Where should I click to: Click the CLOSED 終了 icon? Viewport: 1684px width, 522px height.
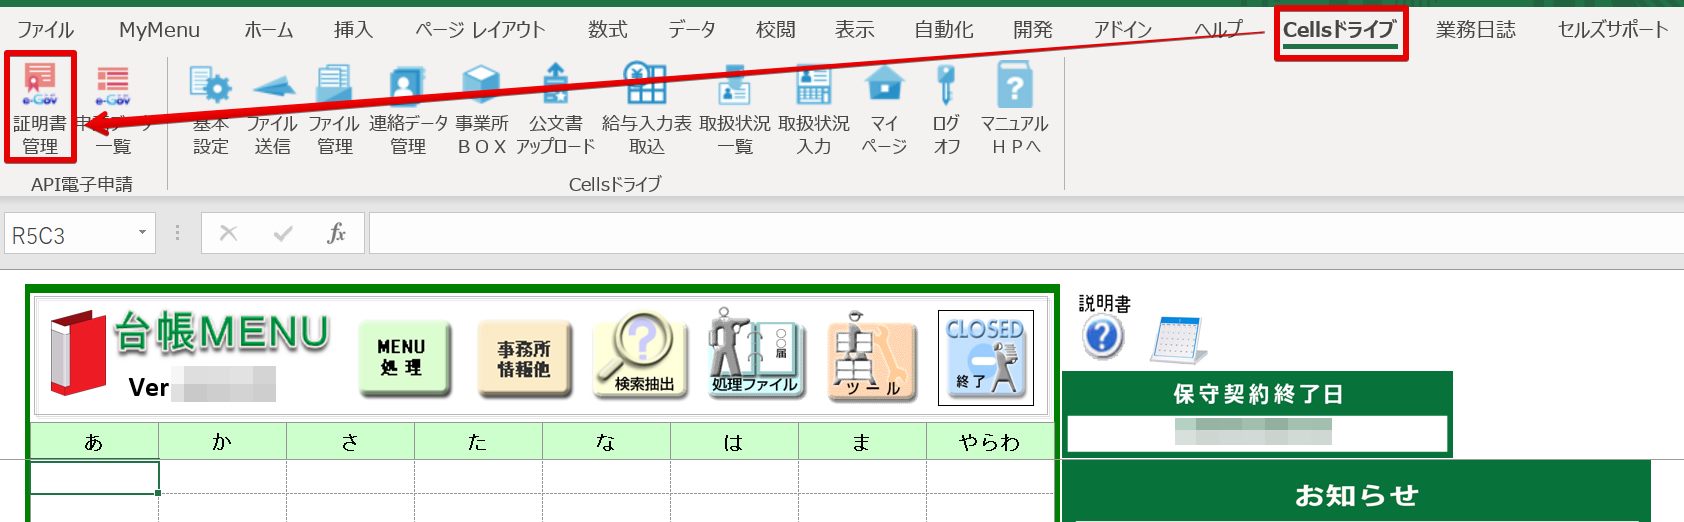[985, 357]
